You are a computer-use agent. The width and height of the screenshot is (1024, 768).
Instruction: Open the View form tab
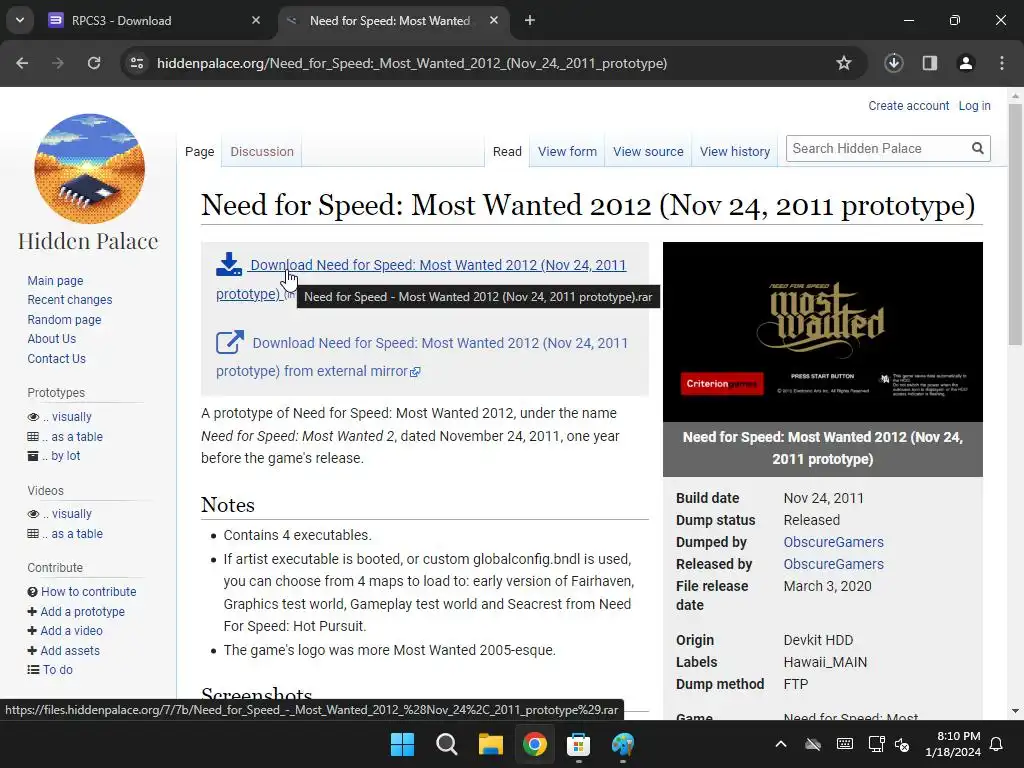click(x=567, y=152)
